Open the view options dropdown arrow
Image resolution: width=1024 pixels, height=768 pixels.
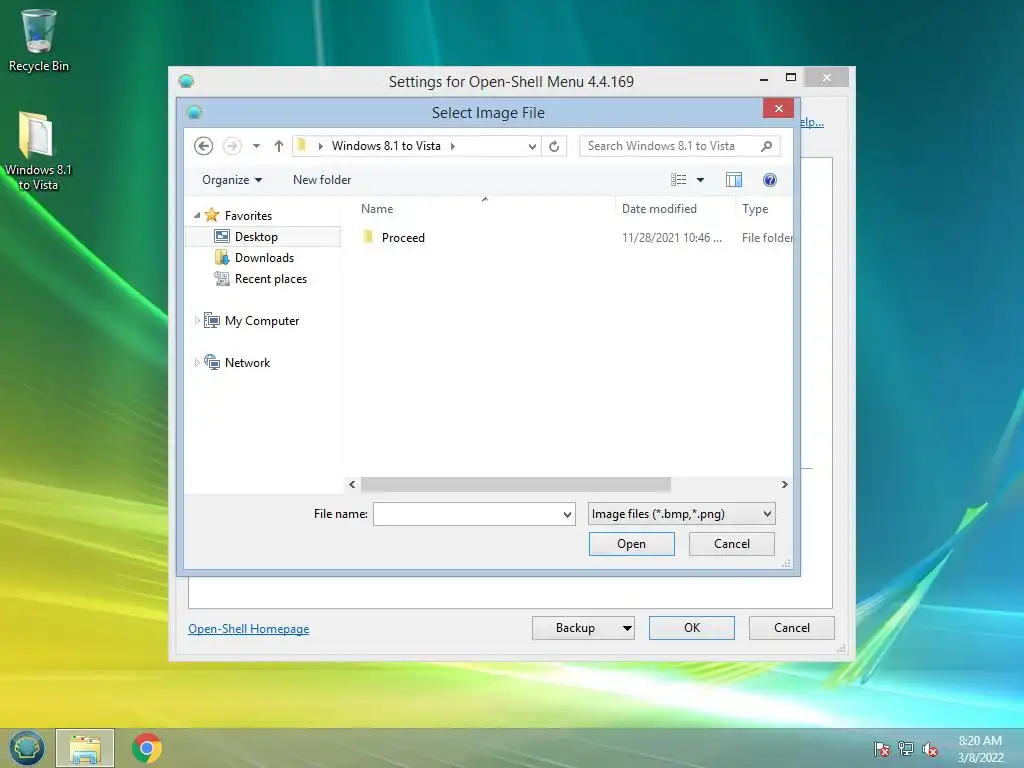pos(700,180)
